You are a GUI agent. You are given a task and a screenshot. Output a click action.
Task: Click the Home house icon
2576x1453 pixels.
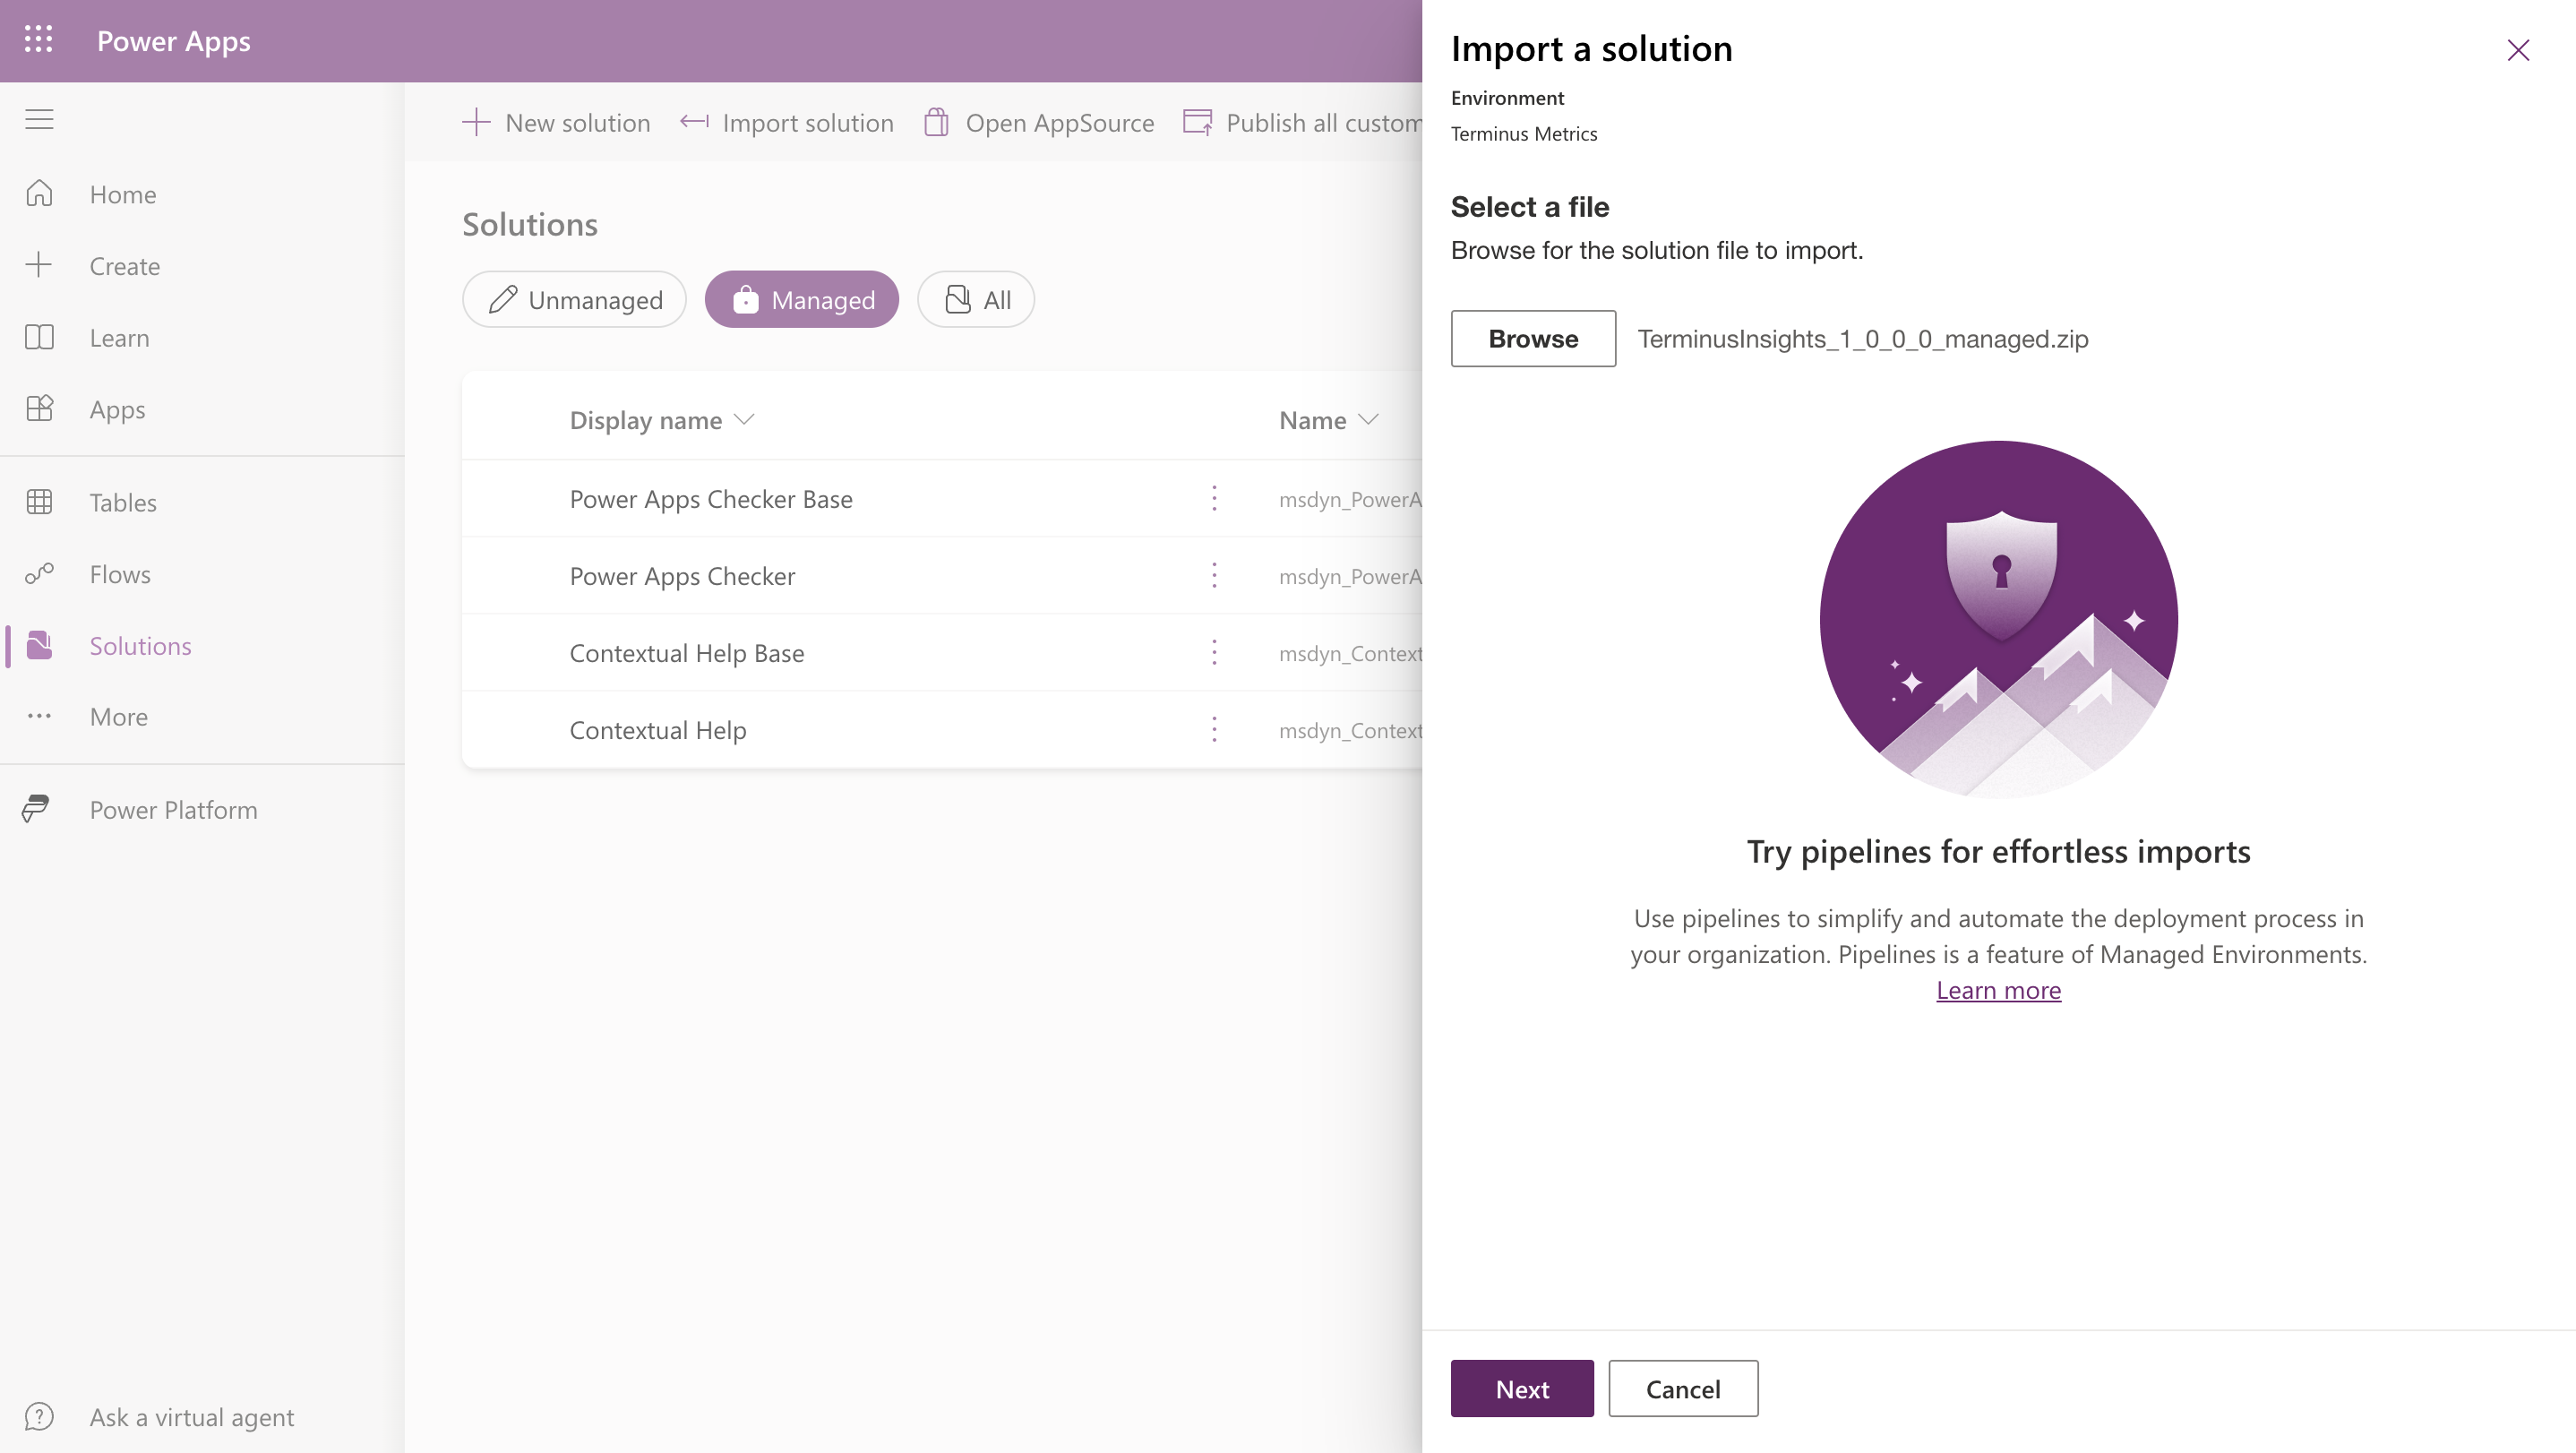click(x=39, y=193)
